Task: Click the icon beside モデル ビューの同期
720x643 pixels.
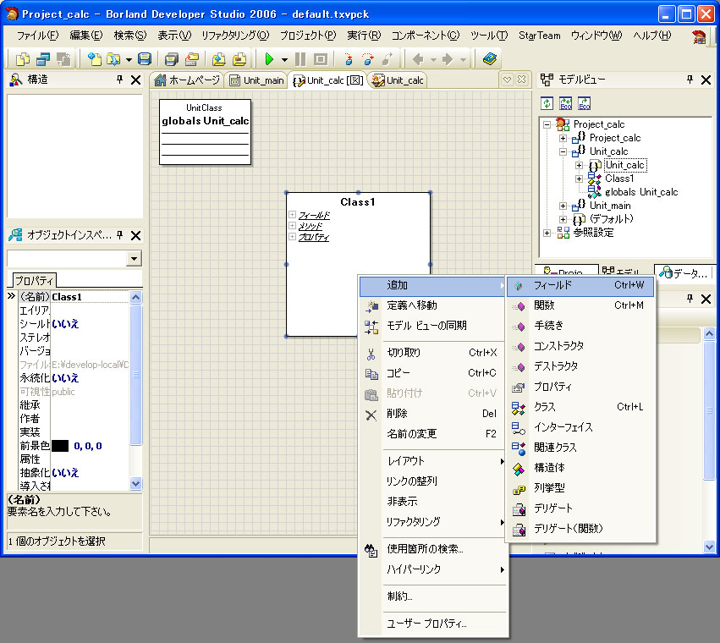Action: coord(371,327)
